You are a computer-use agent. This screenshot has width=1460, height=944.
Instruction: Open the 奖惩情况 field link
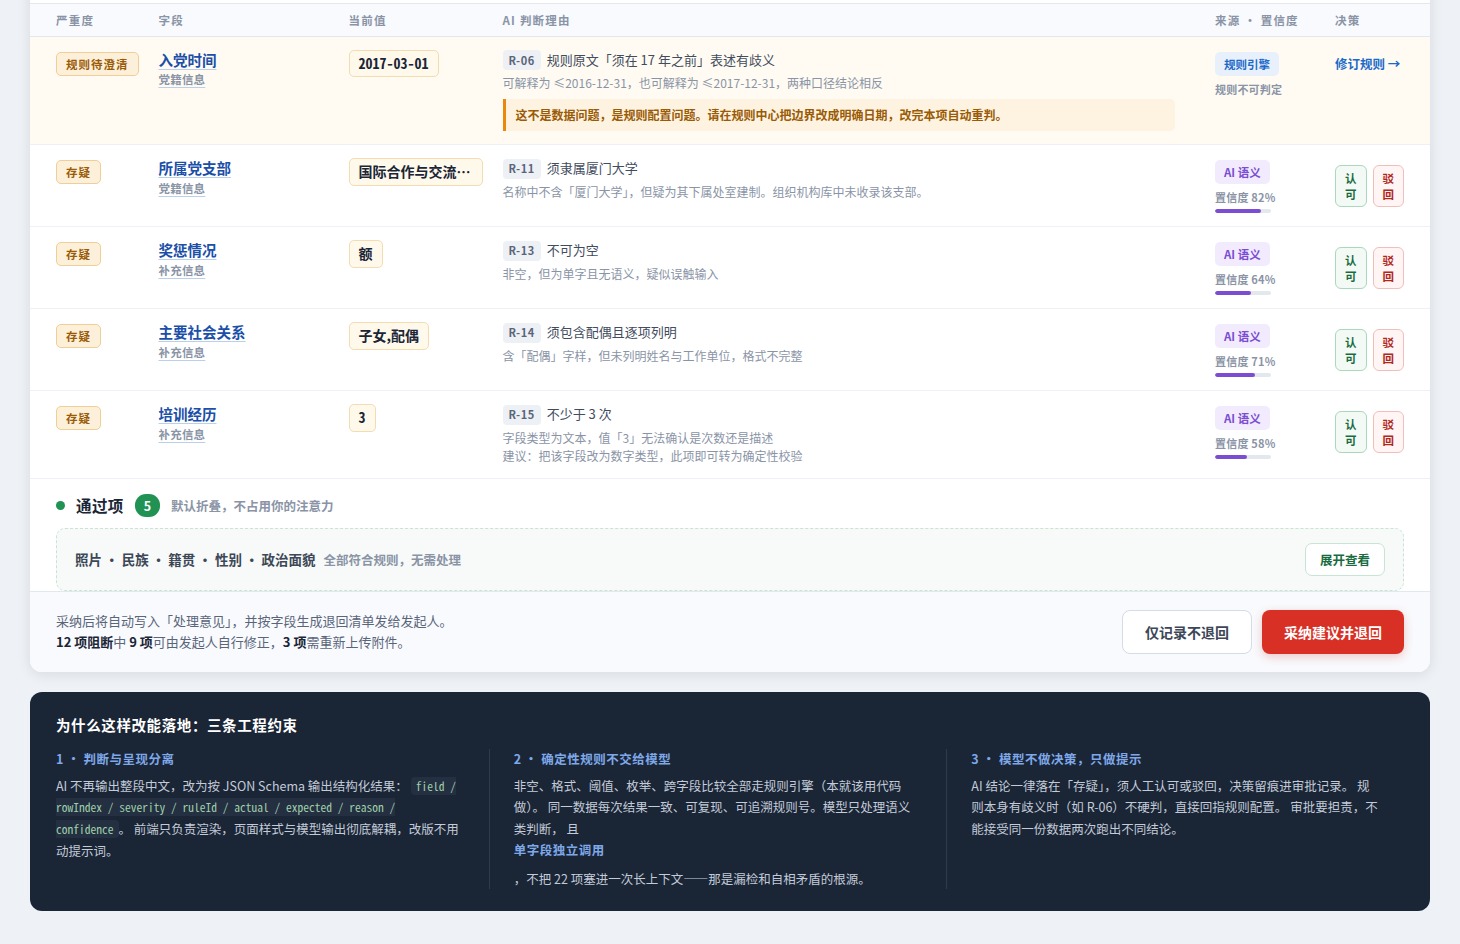click(187, 251)
